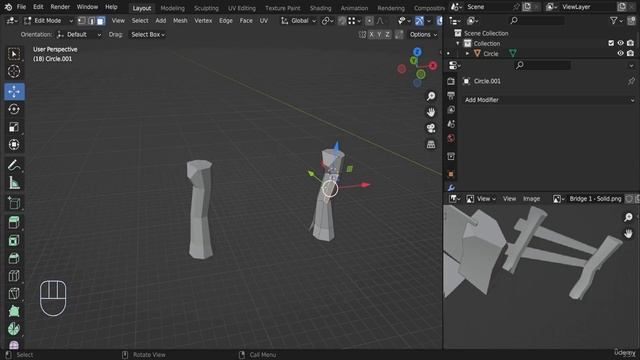Open the Vertex menu

(x=203, y=20)
